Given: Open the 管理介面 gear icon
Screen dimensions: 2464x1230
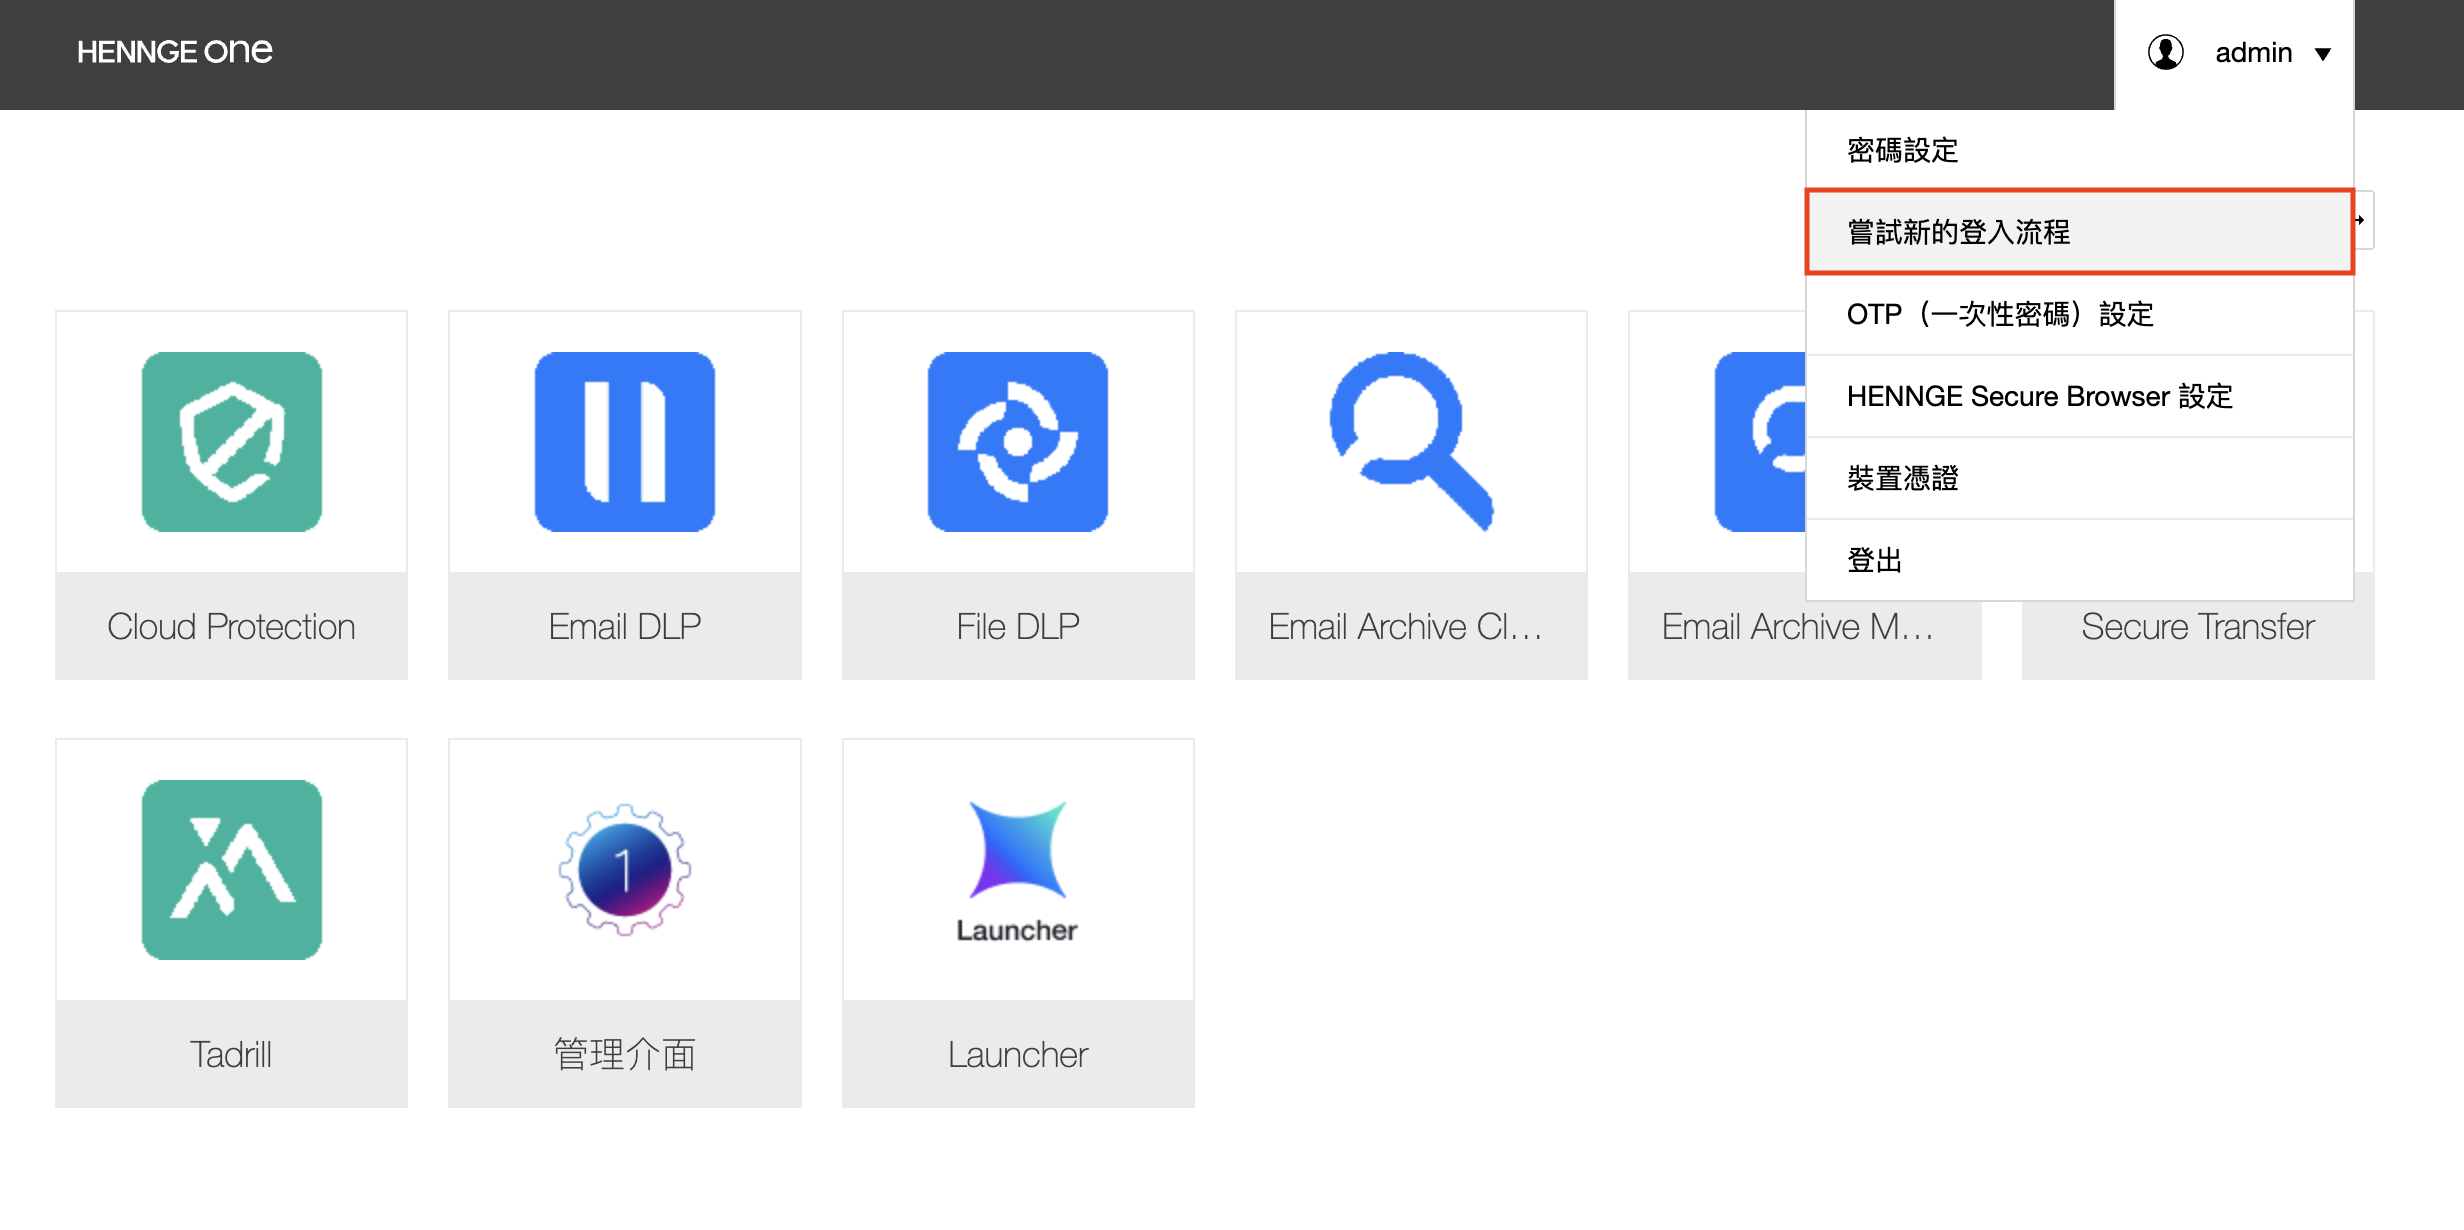Looking at the screenshot, I should click(x=624, y=869).
